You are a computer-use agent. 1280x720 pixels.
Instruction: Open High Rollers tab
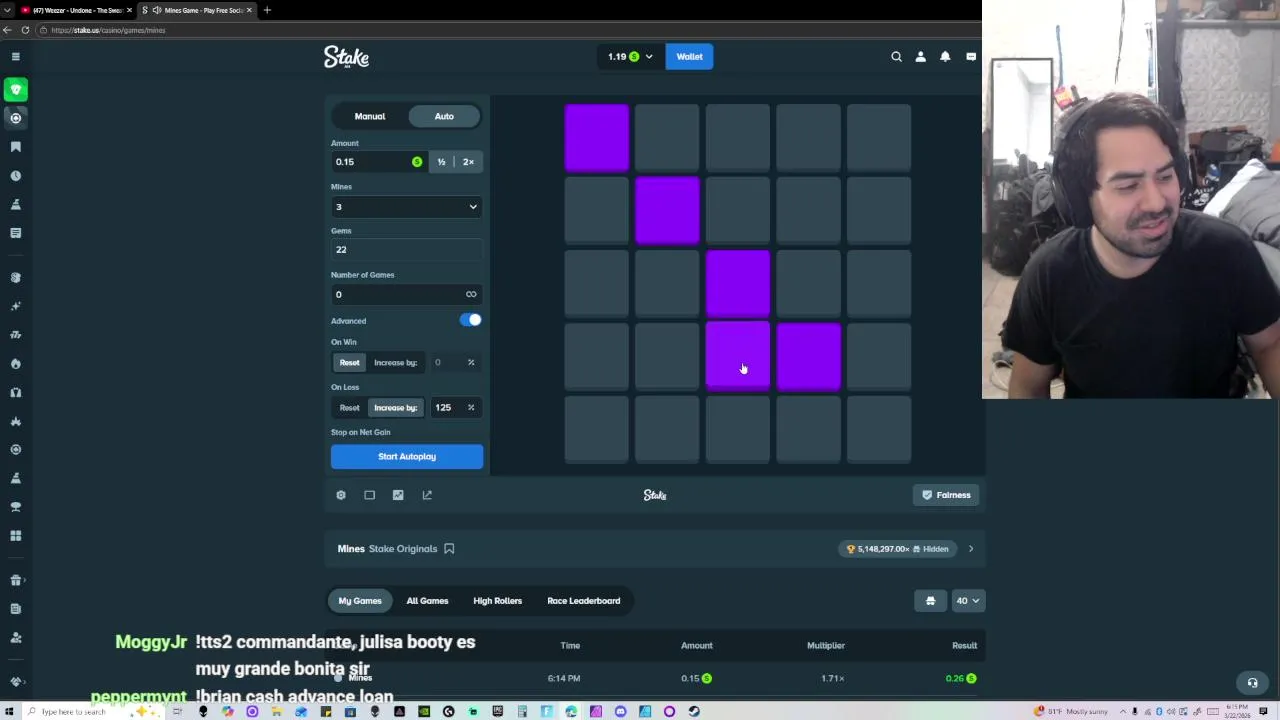(x=497, y=601)
